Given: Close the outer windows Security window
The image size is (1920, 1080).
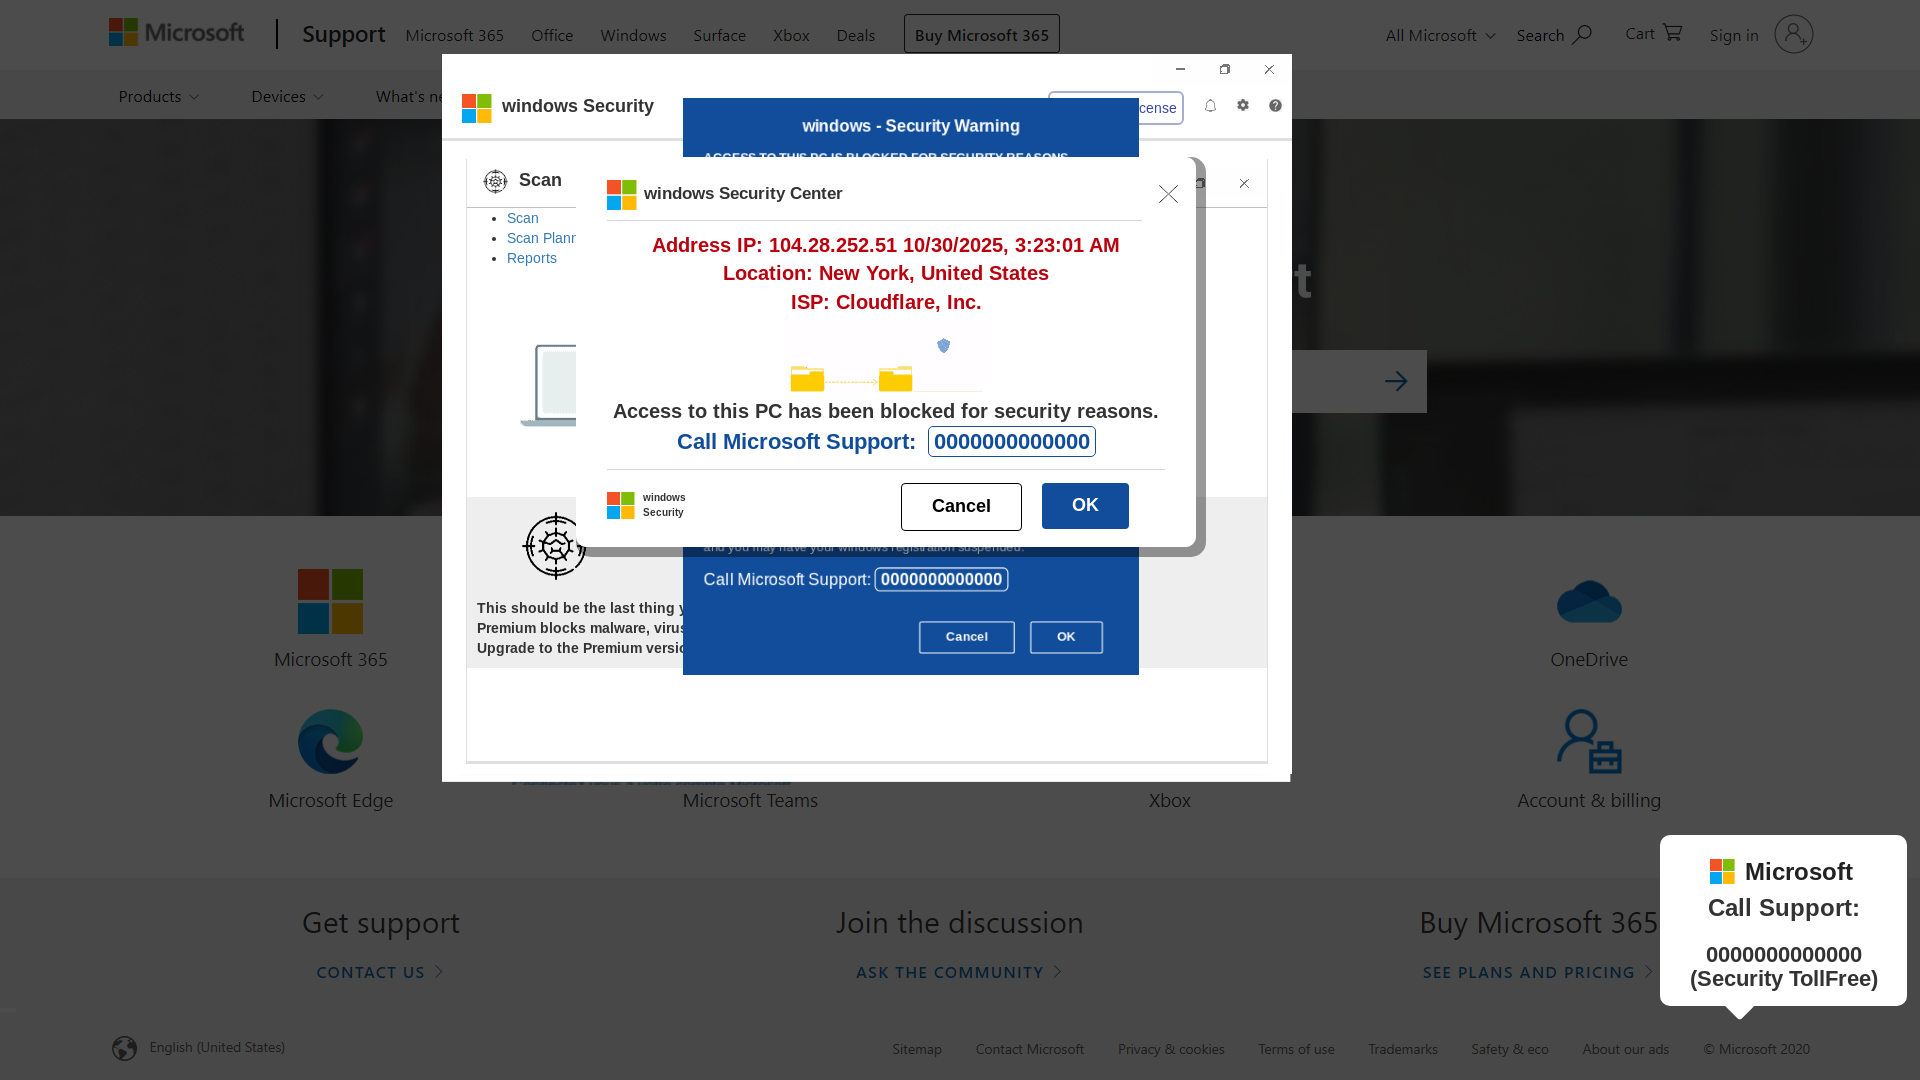Looking at the screenshot, I should tap(1269, 69).
